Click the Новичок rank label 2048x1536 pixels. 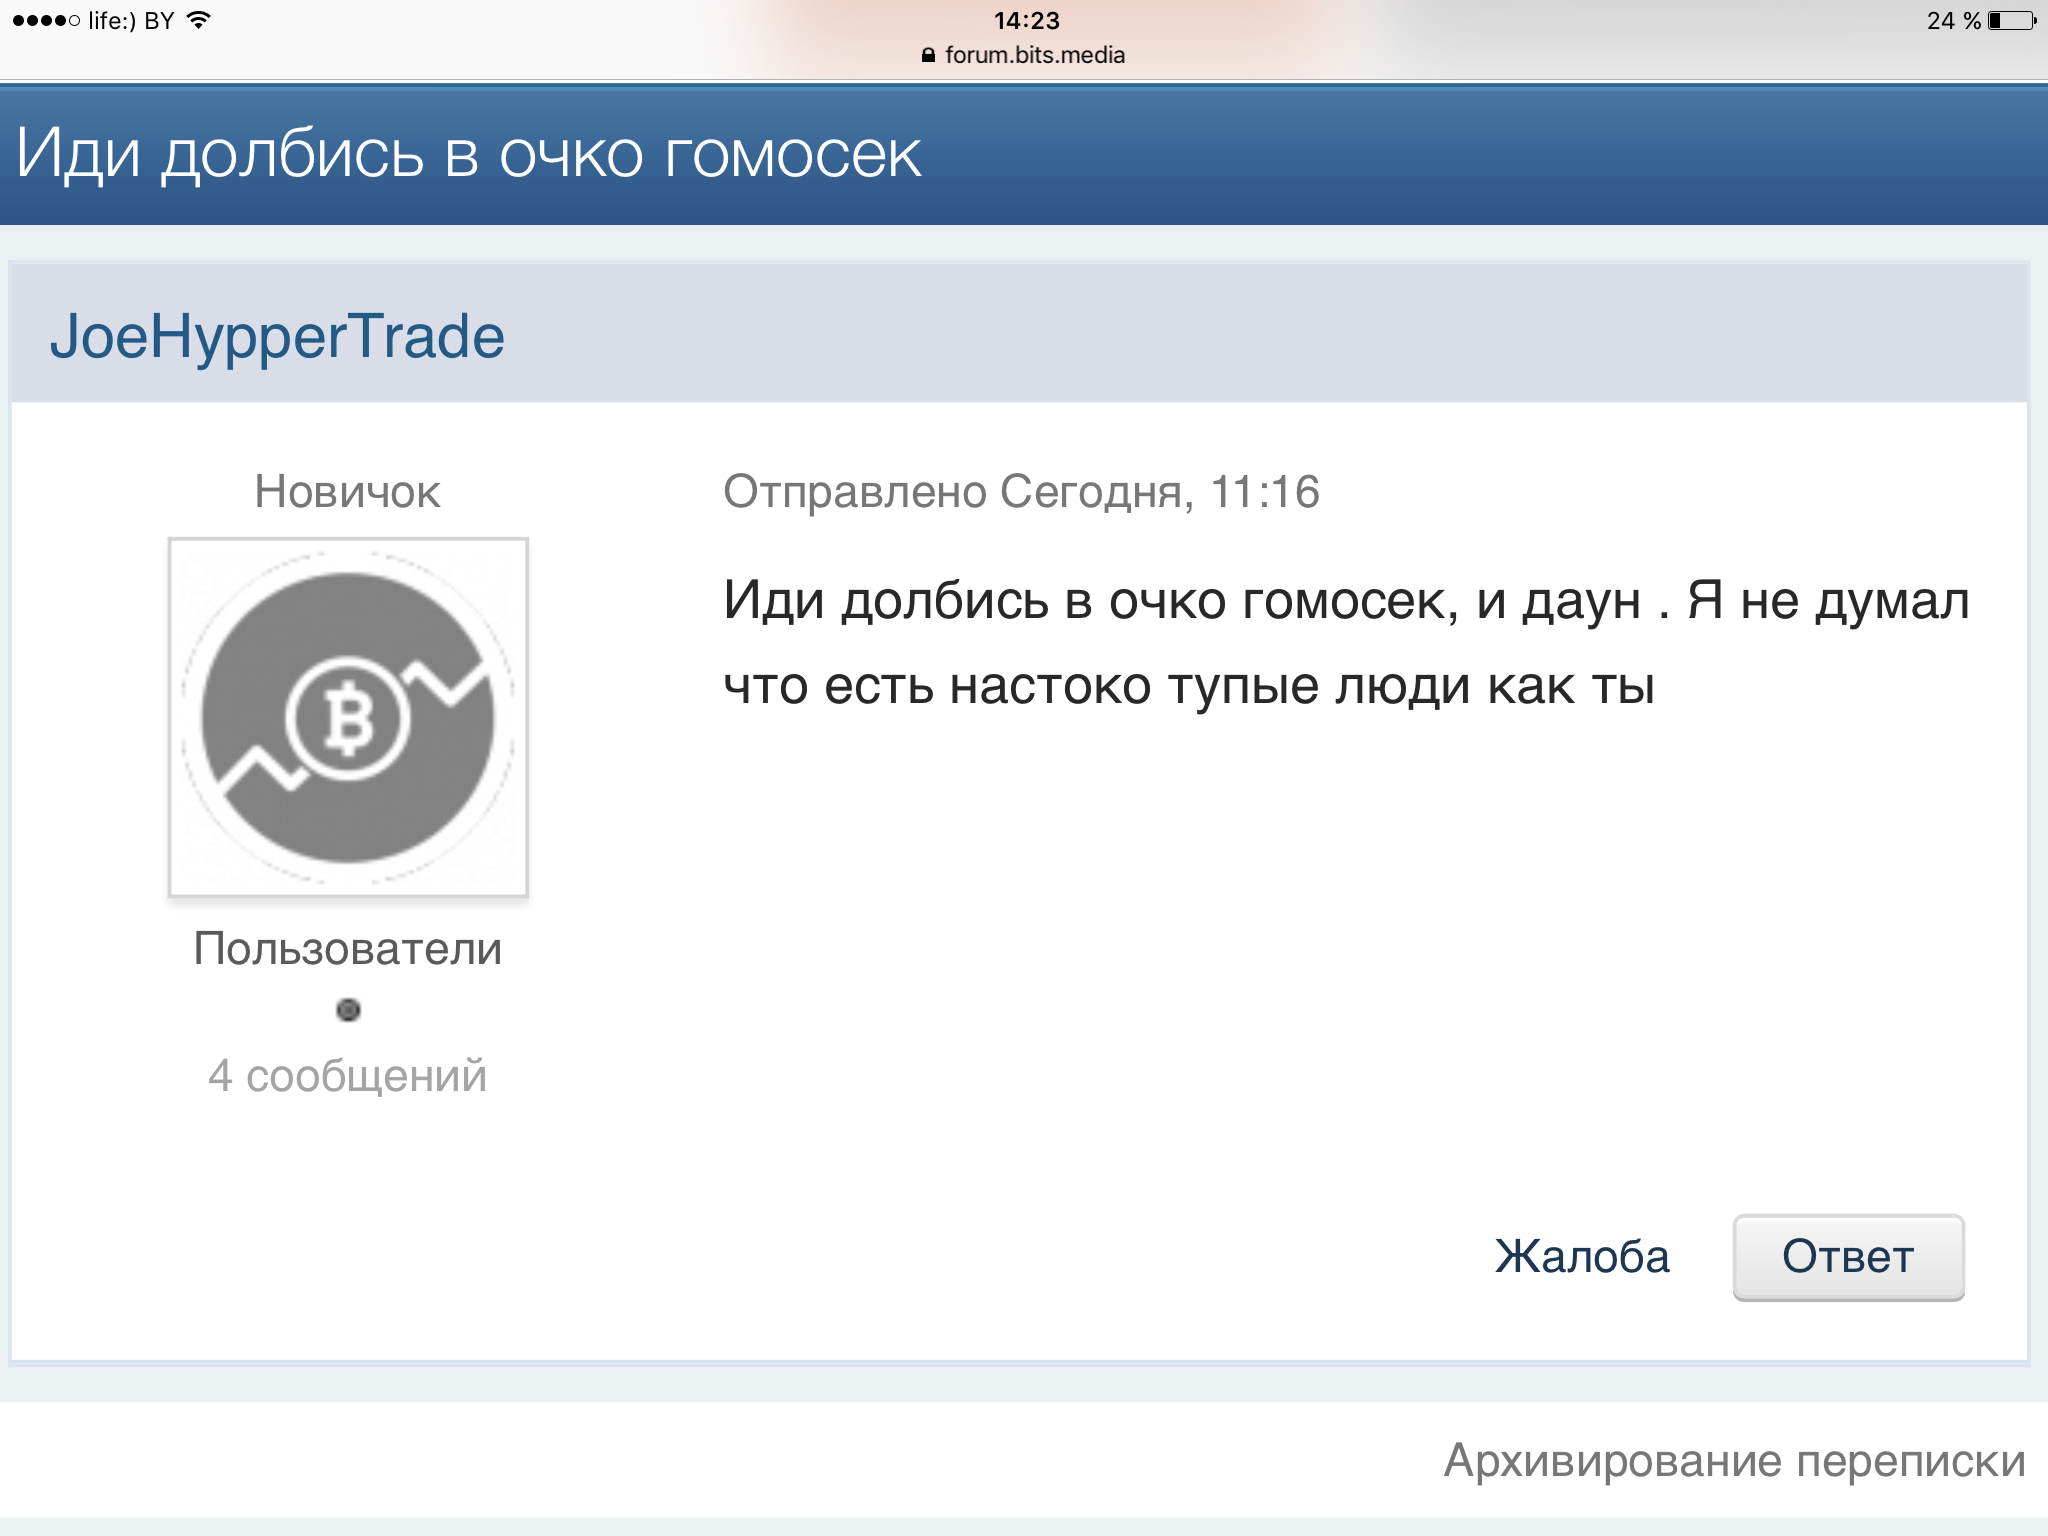tap(347, 492)
